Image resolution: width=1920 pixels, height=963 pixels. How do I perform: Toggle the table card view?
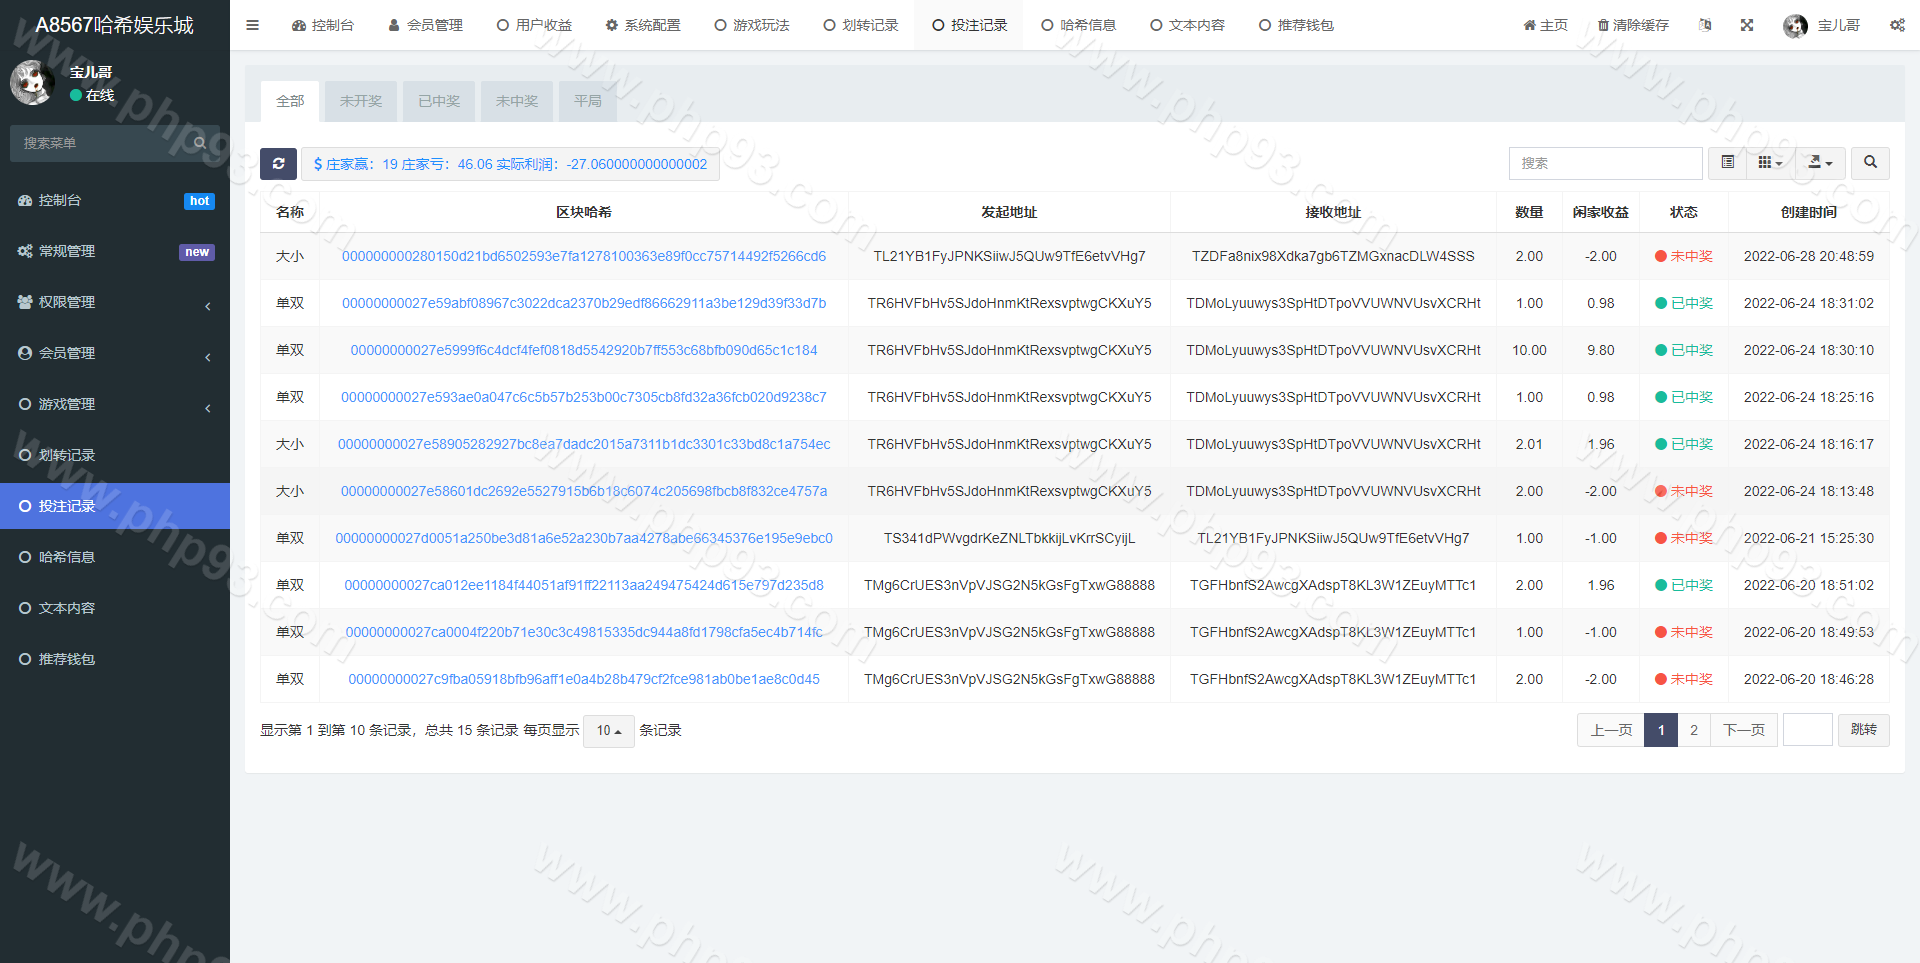pos(1727,163)
